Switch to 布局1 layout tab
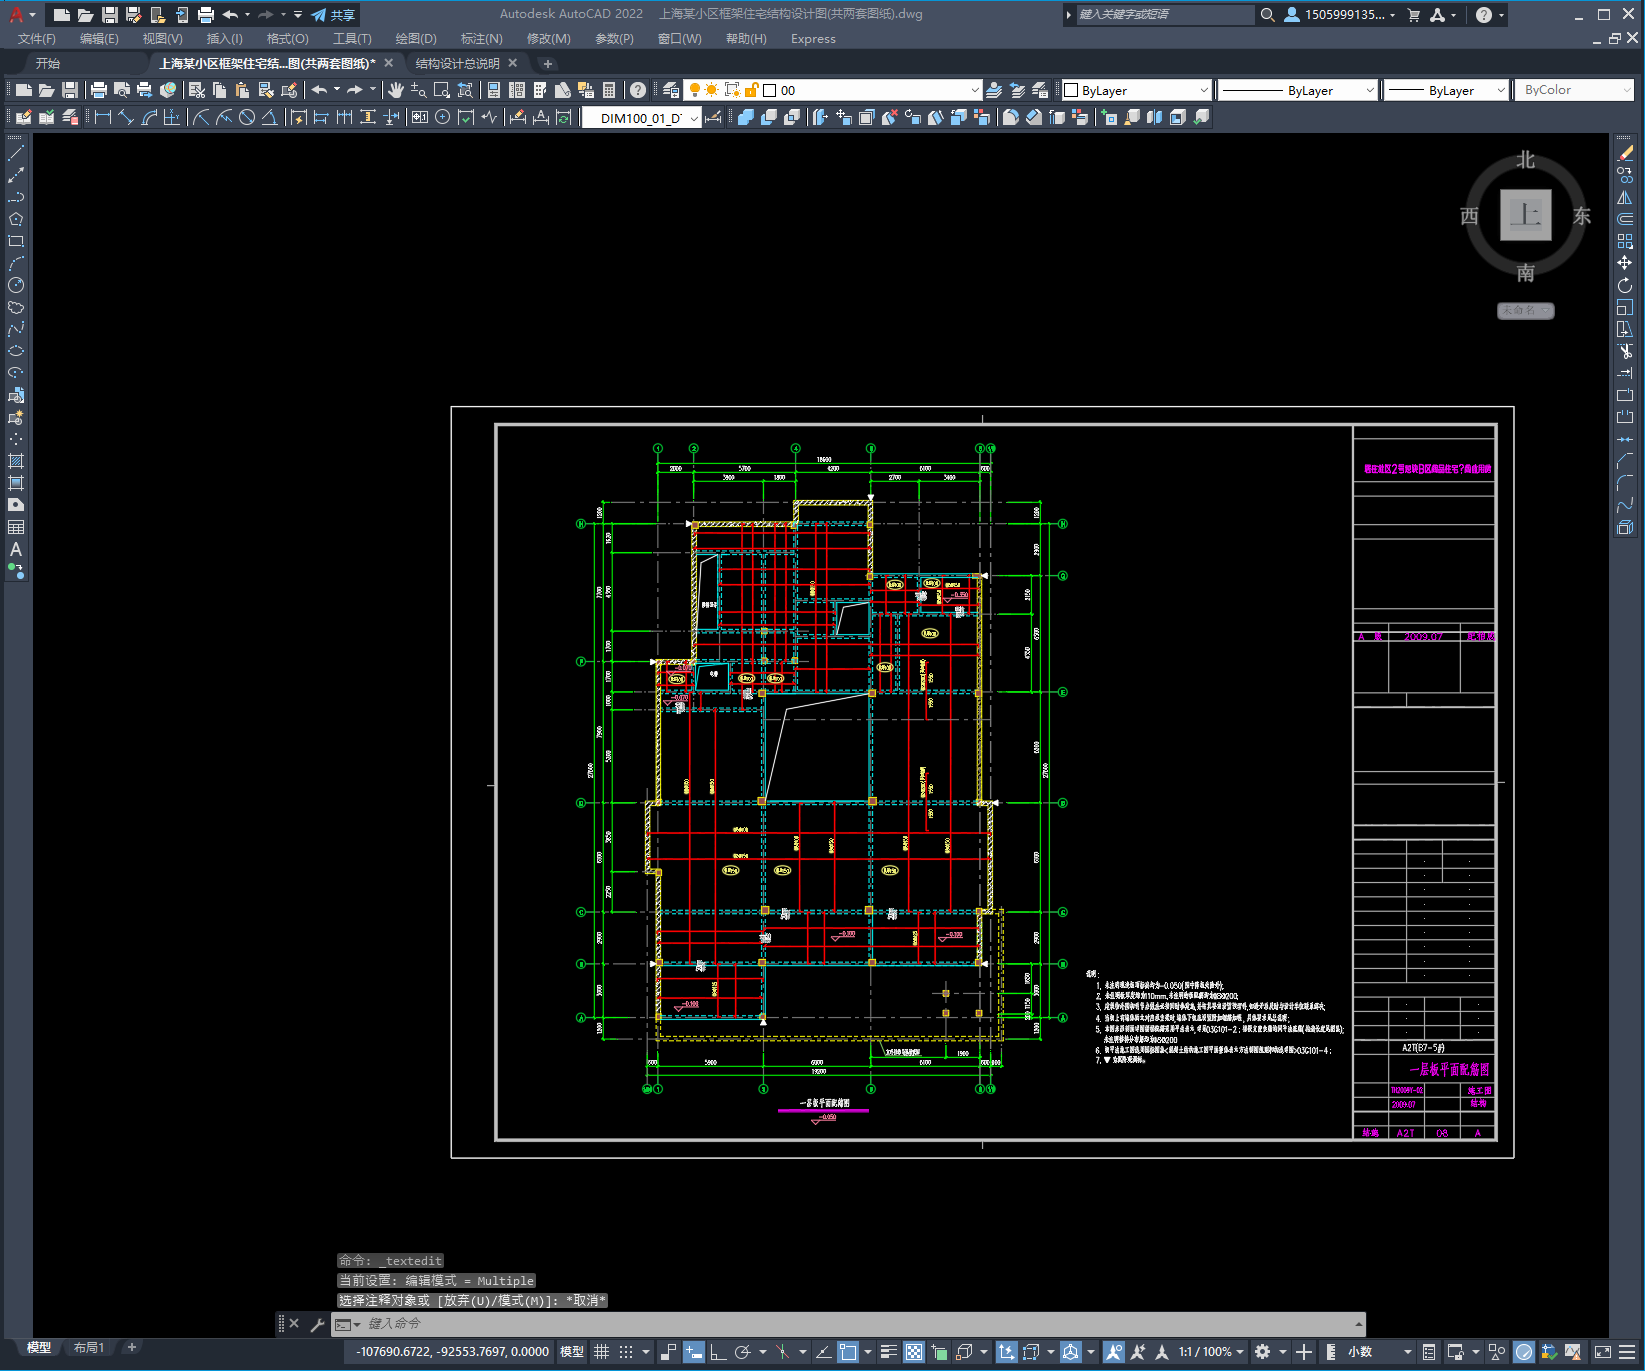This screenshot has height=1371, width=1645. (x=88, y=1347)
